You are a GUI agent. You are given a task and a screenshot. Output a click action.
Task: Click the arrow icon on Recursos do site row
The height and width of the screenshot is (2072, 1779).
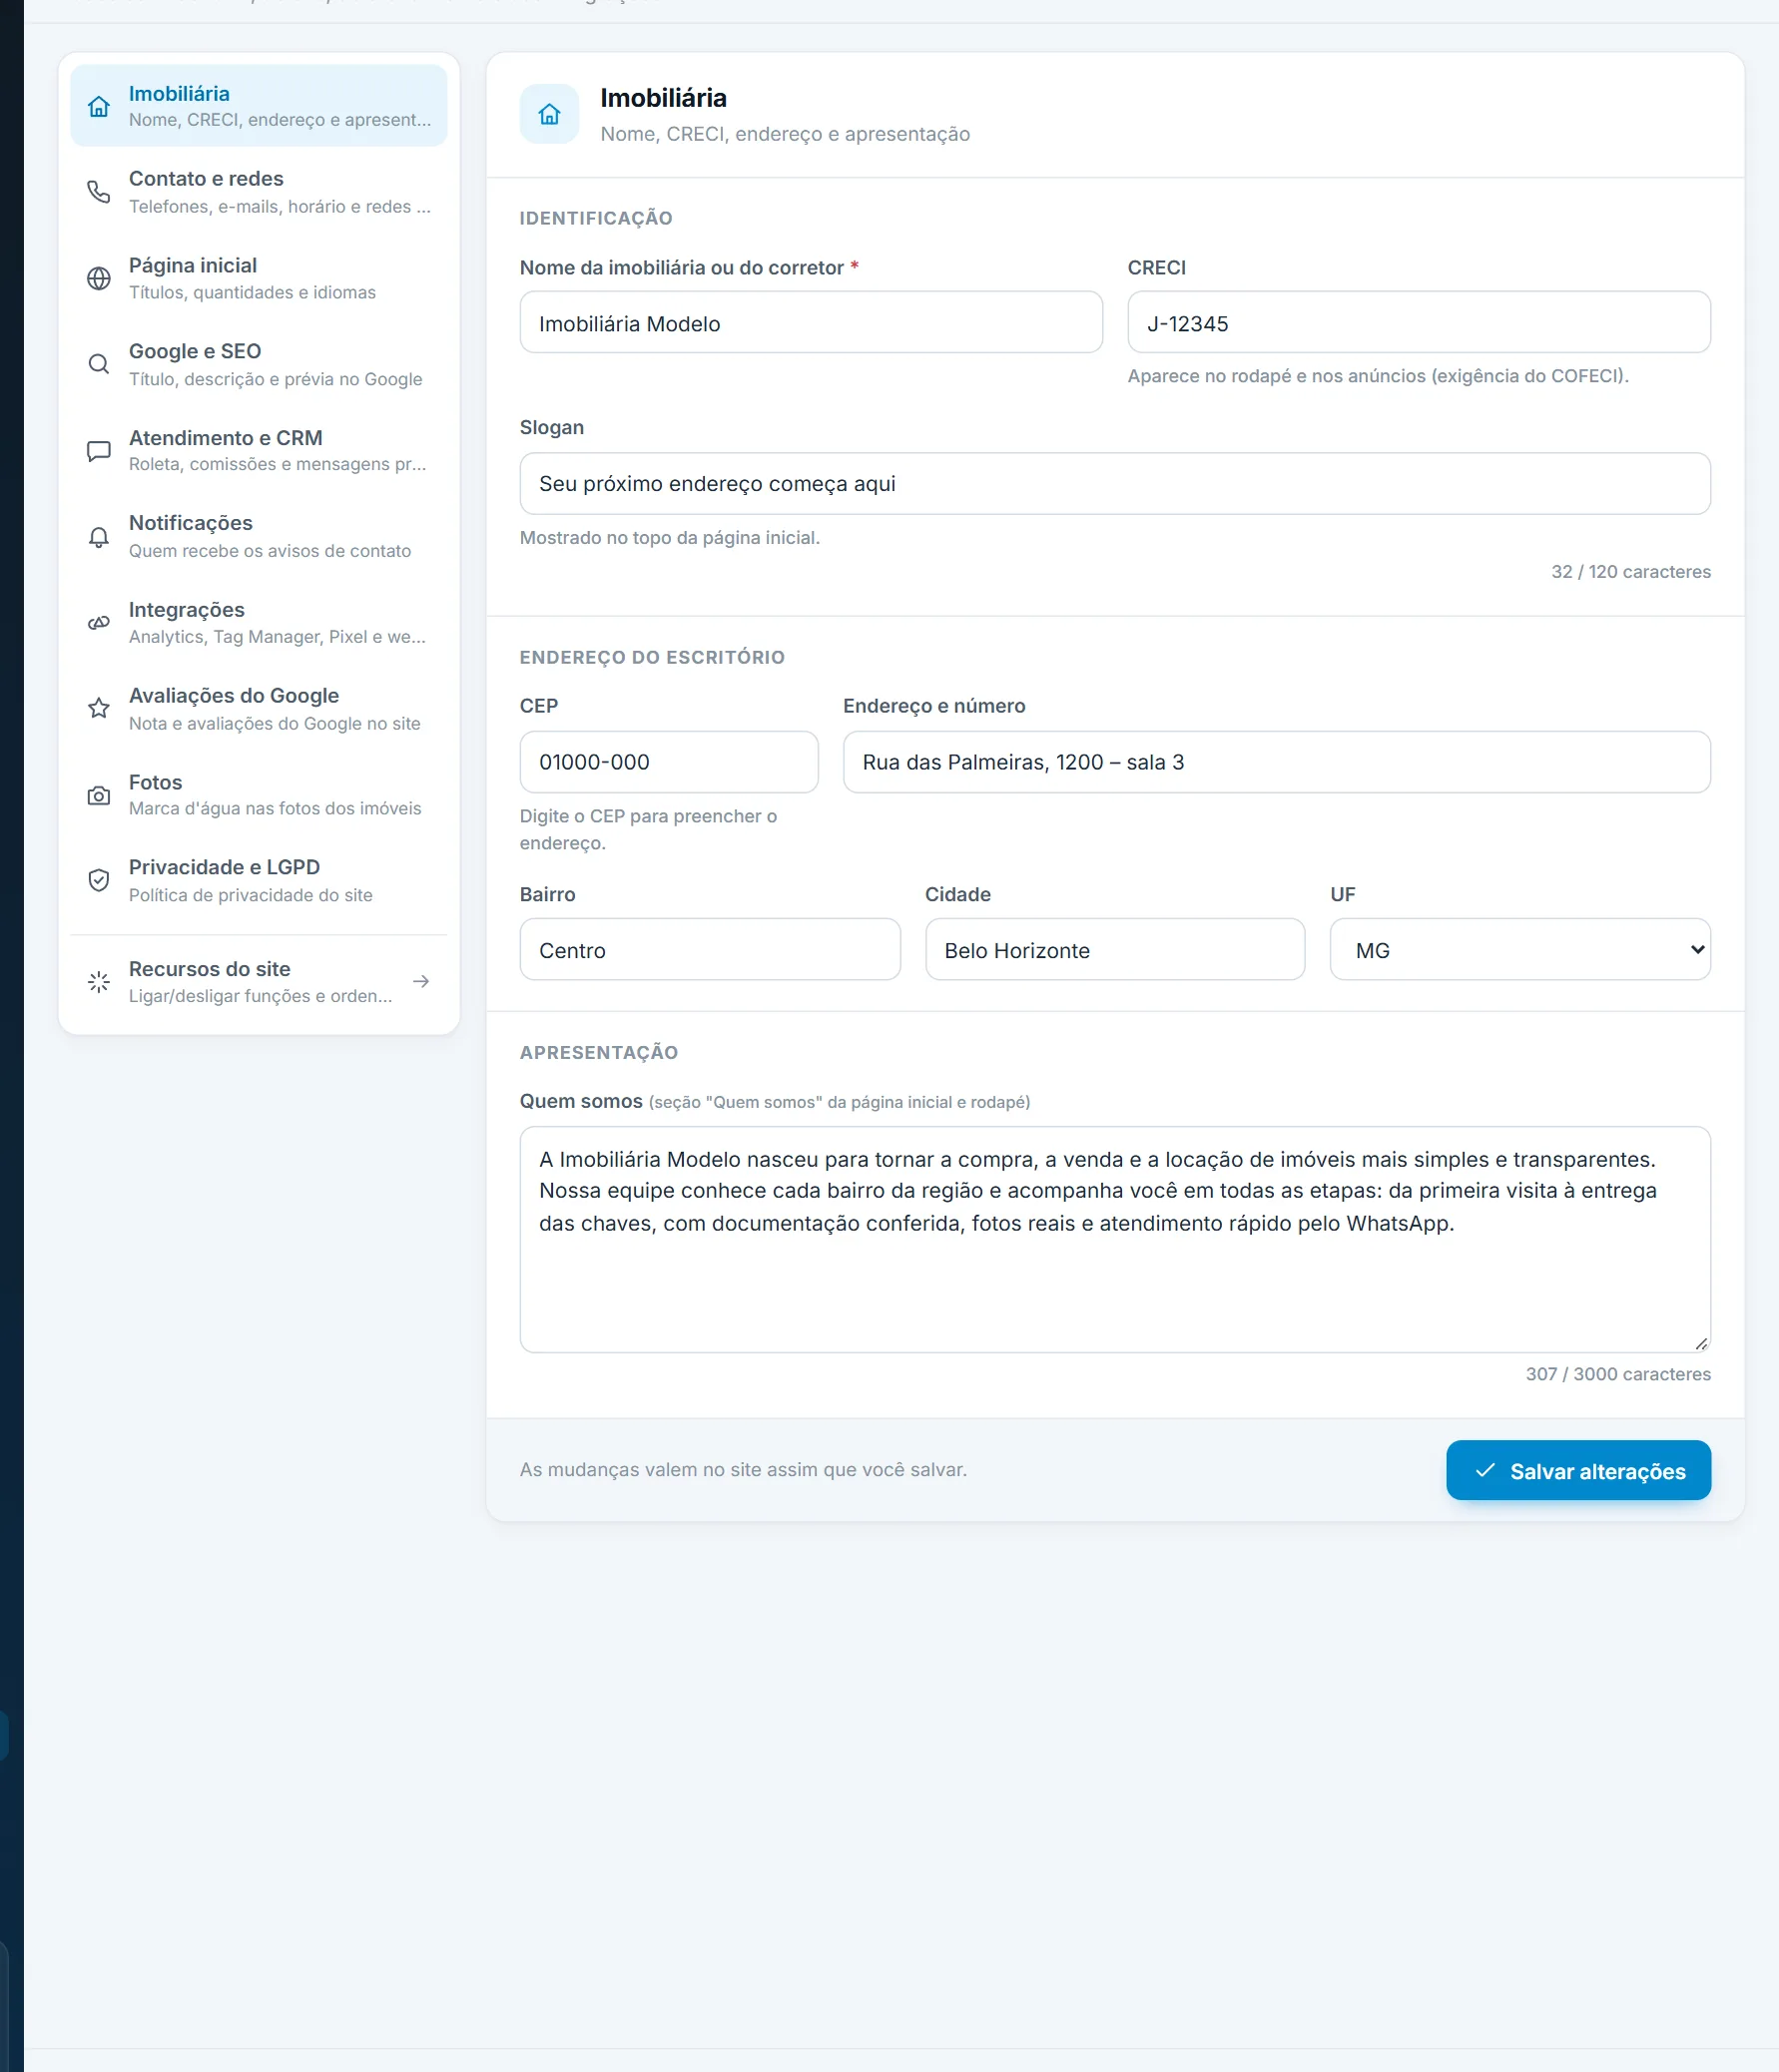point(421,982)
